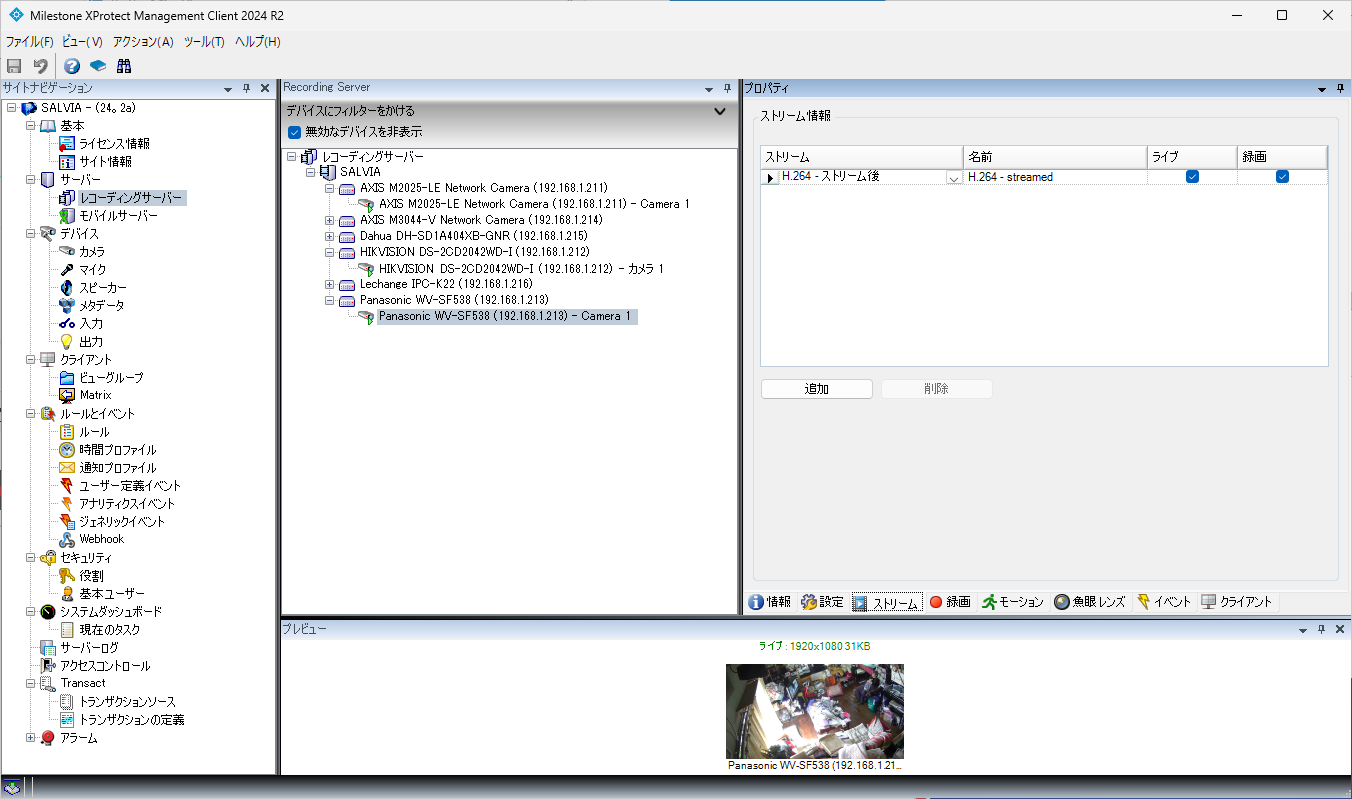
Task: Switch to 魚眼レンズ properties tab
Action: (1089, 602)
